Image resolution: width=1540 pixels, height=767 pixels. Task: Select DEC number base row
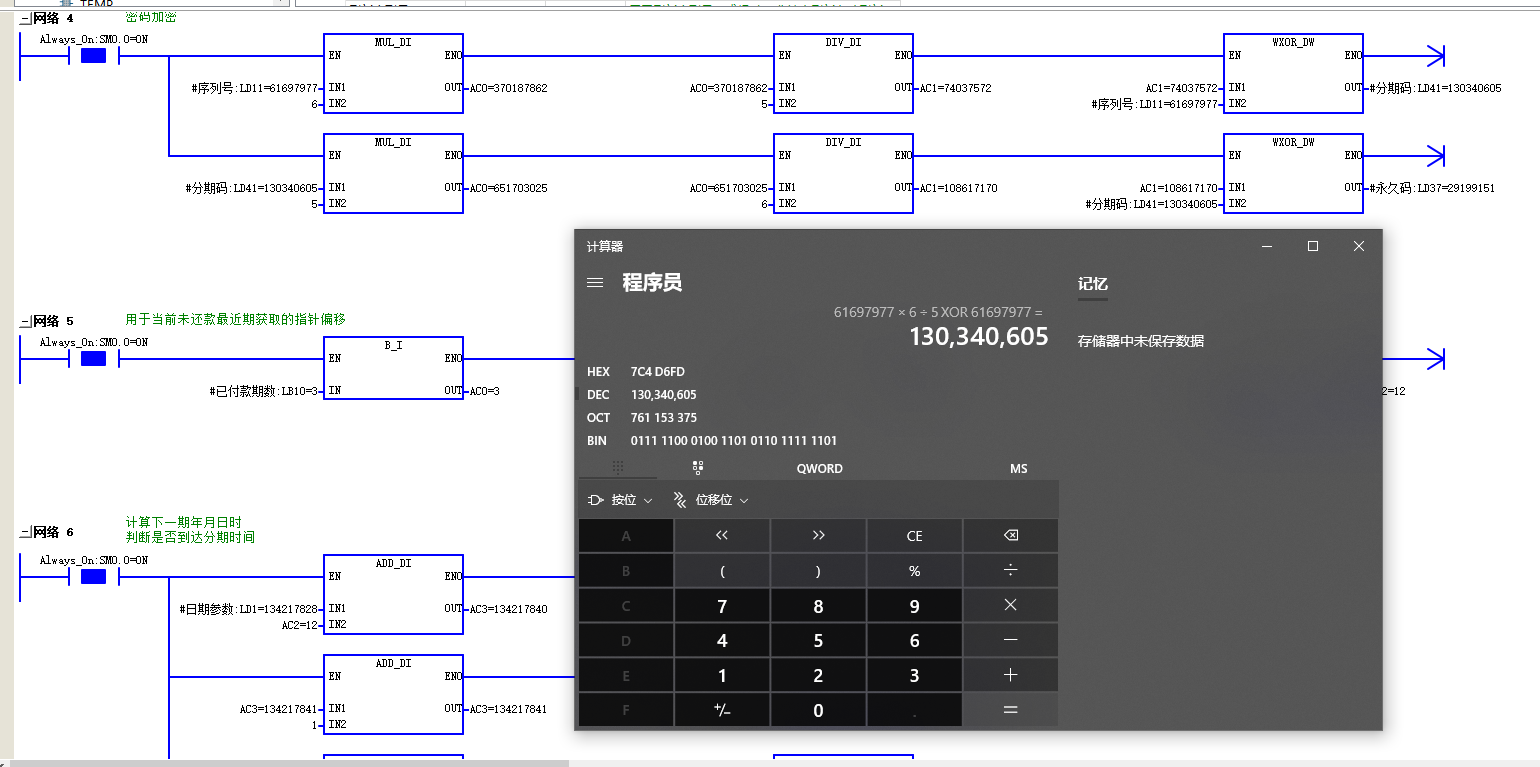pyautogui.click(x=817, y=395)
